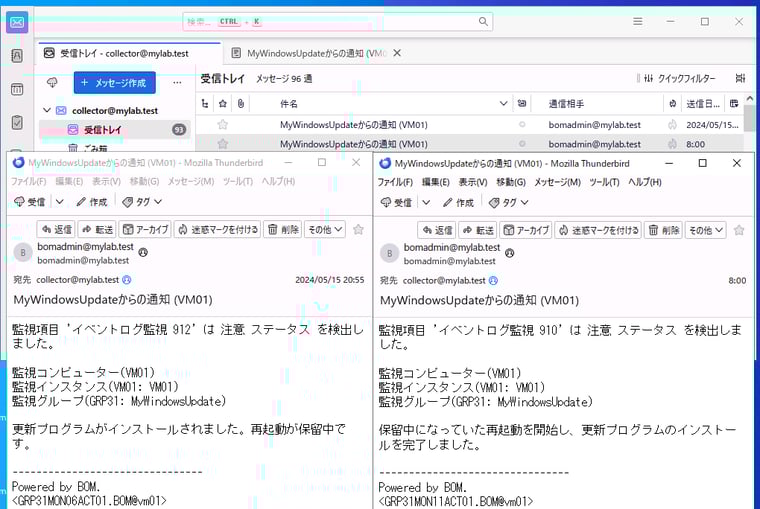
Task: Switch to the 受信トレイ collector@mylab.test tab
Action: coord(129,53)
